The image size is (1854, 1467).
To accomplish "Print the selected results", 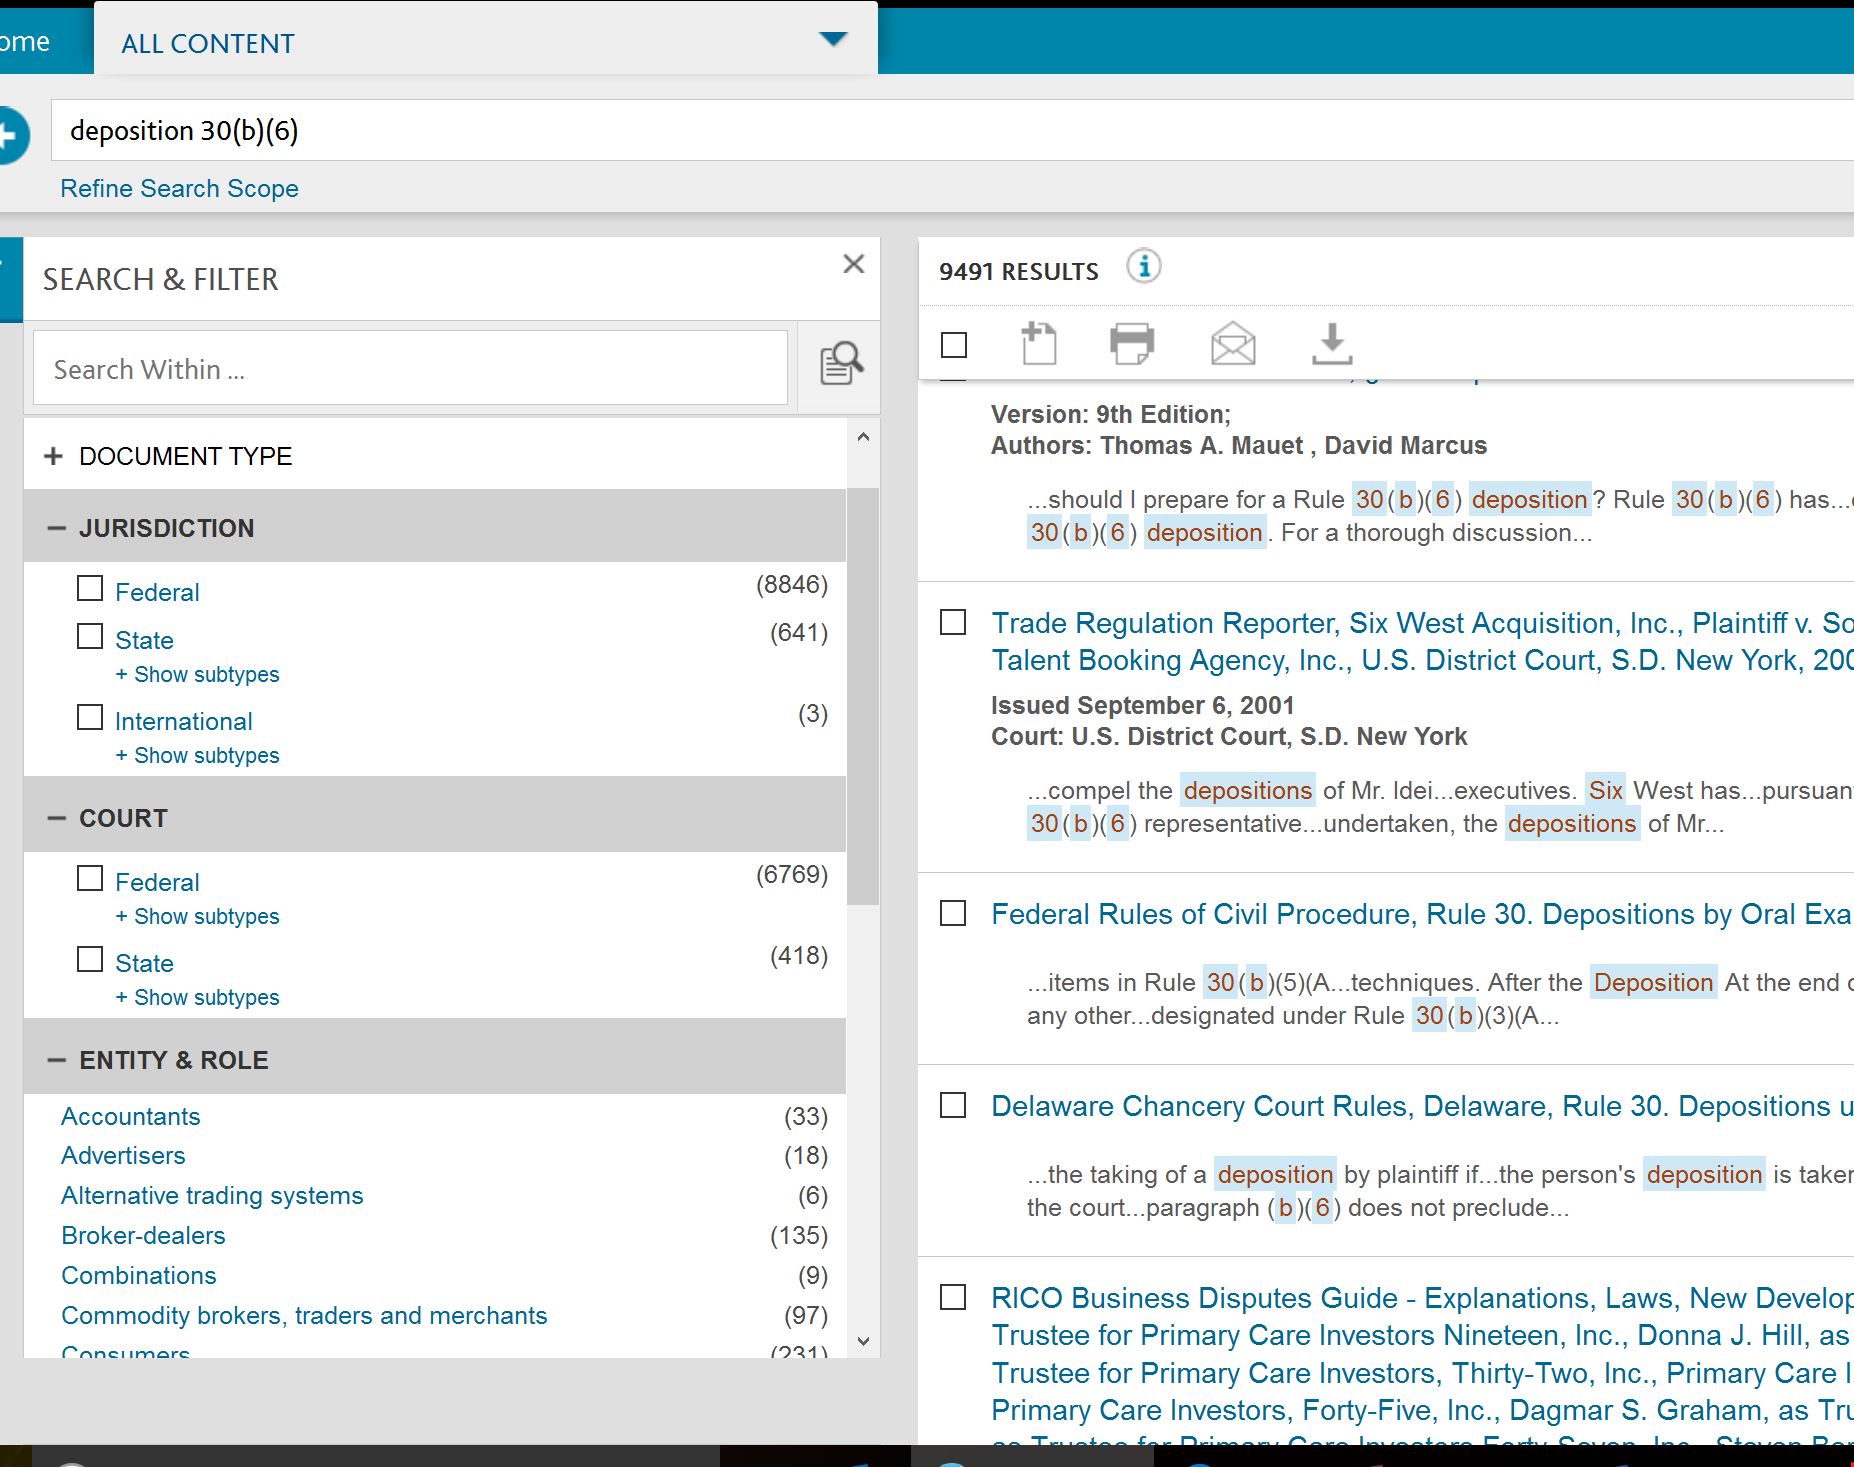I will click(x=1132, y=344).
